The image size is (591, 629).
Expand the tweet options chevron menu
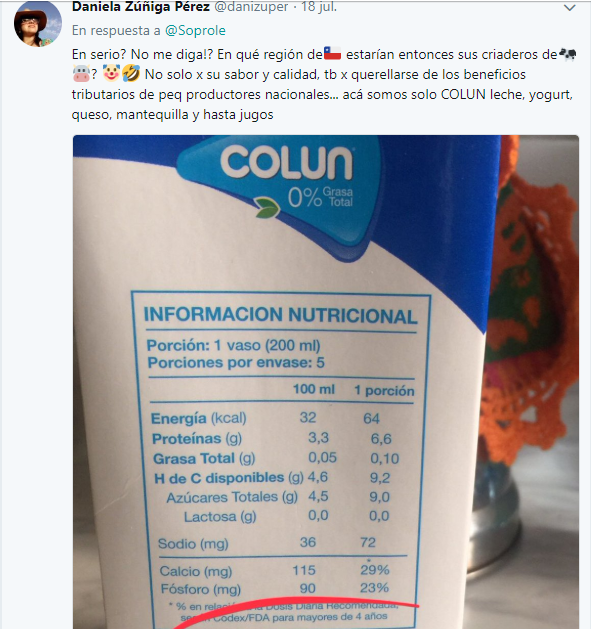tap(569, 8)
